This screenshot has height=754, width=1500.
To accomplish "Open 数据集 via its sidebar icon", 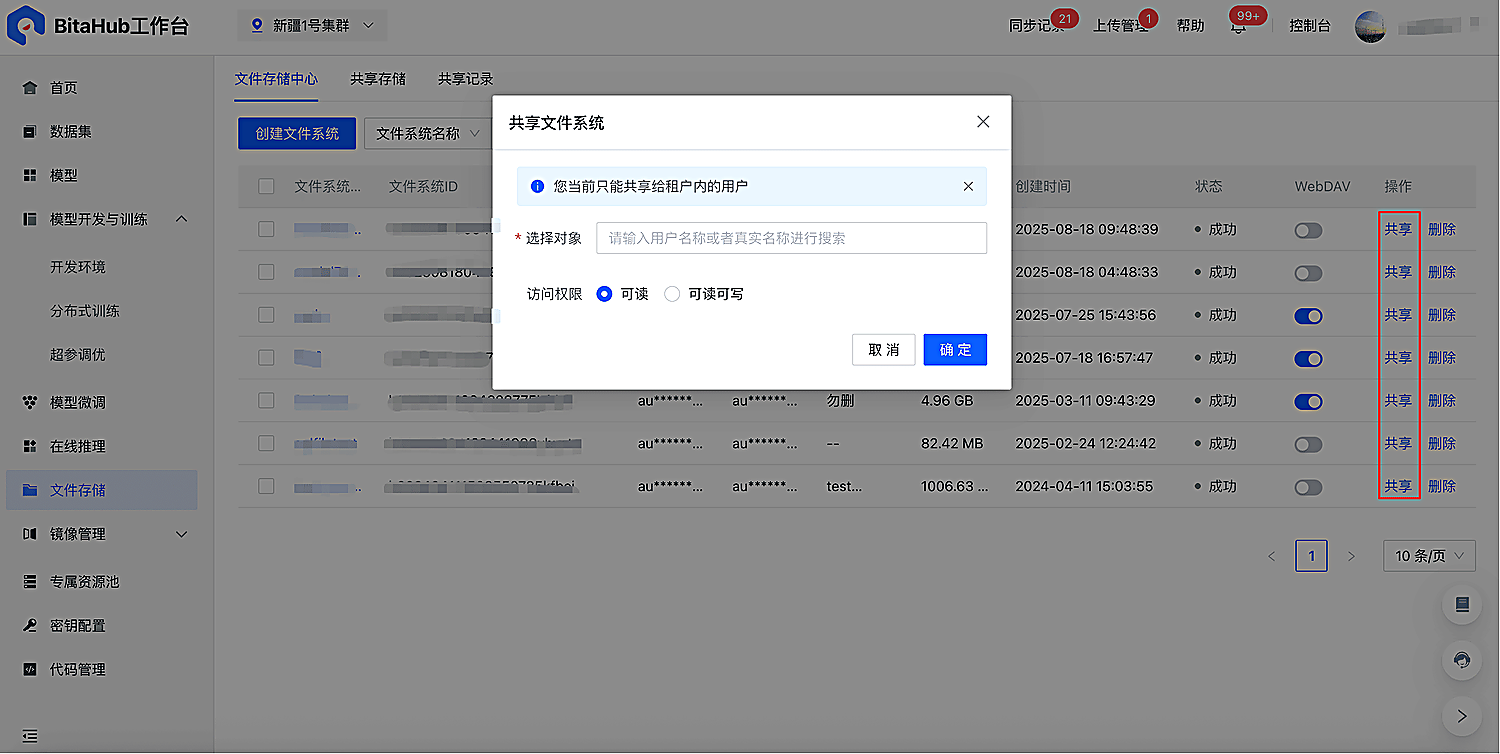I will [x=30, y=132].
